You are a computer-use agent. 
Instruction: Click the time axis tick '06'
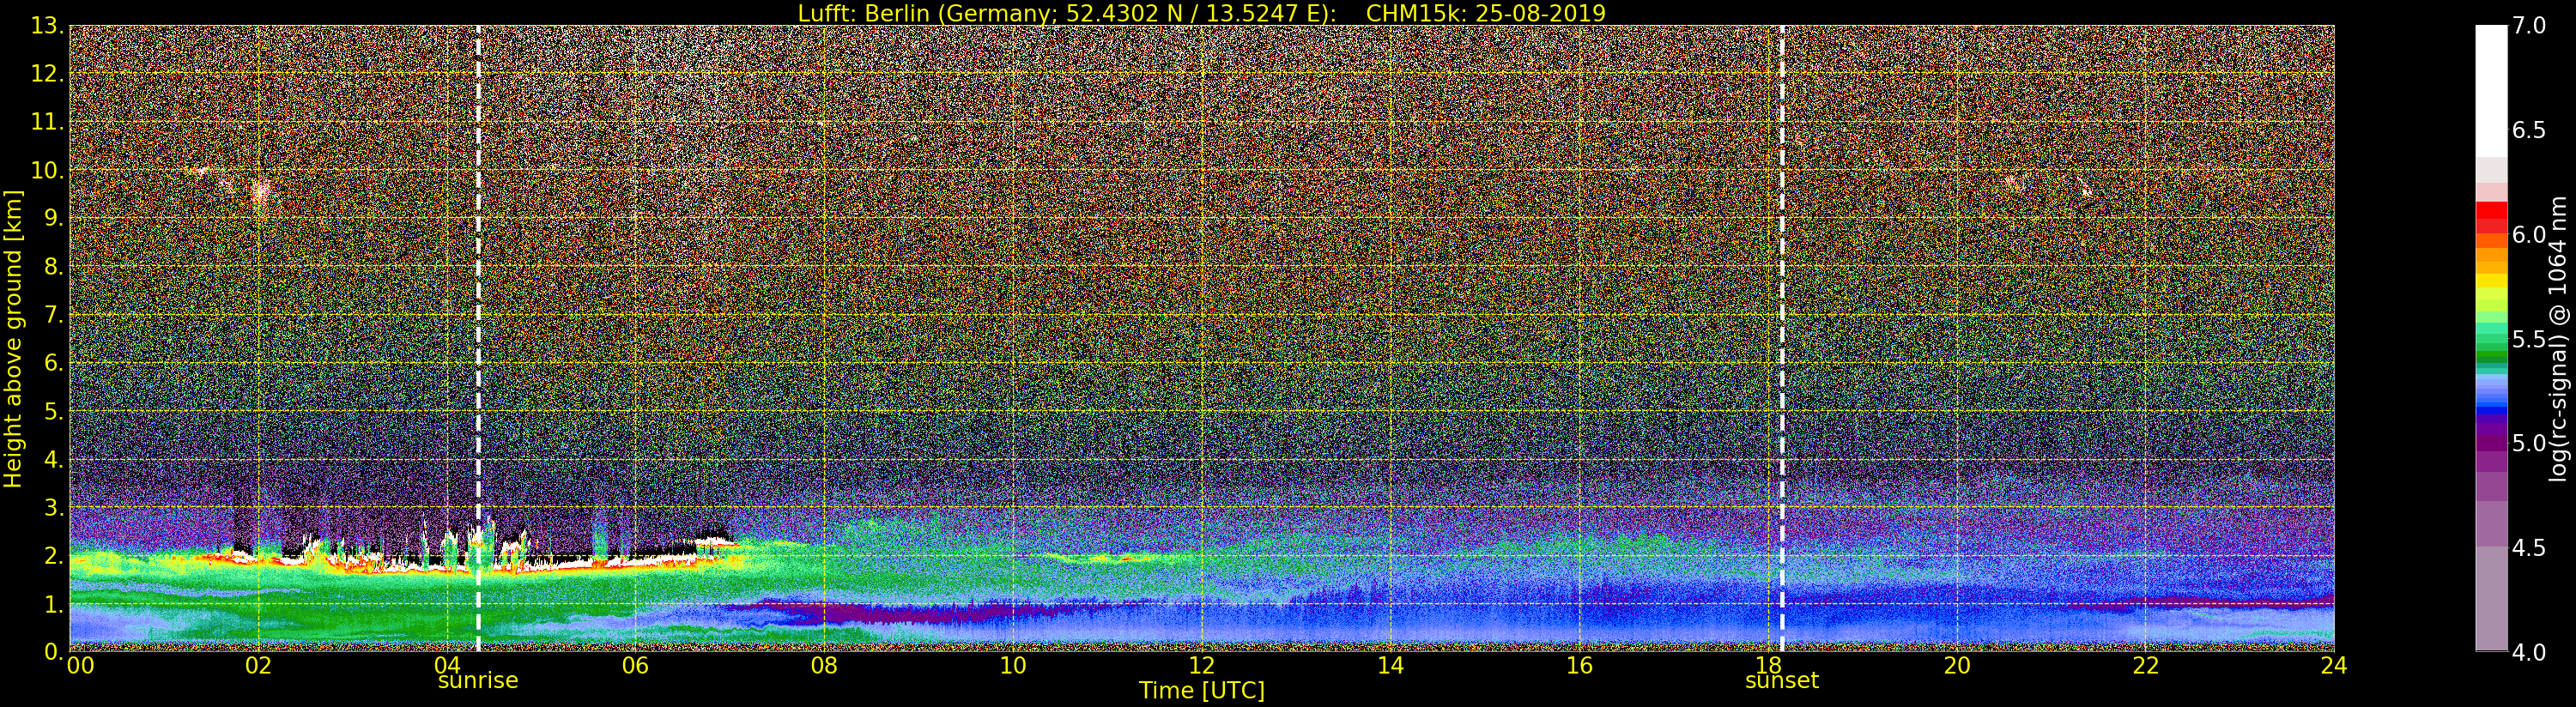pos(635,666)
